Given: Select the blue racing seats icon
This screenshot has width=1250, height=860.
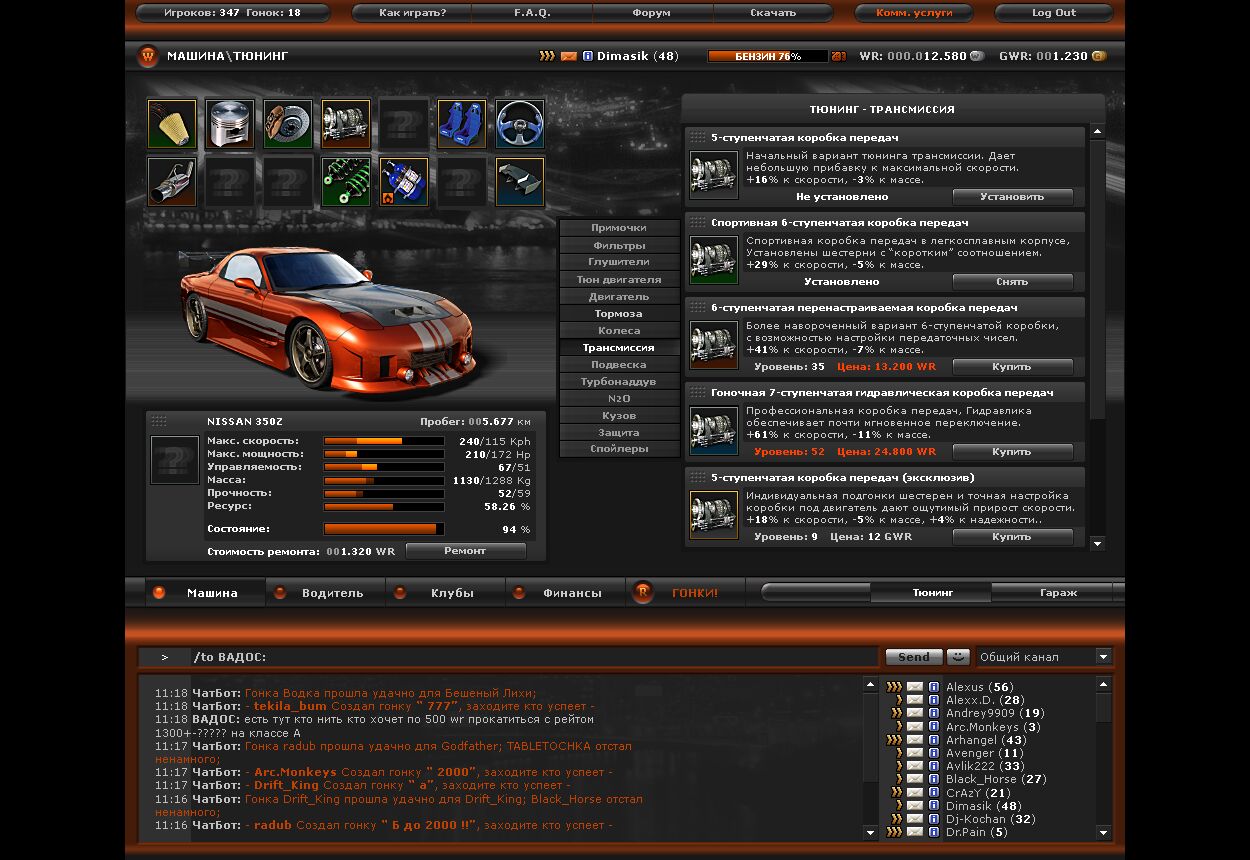Looking at the screenshot, I should [x=462, y=124].
